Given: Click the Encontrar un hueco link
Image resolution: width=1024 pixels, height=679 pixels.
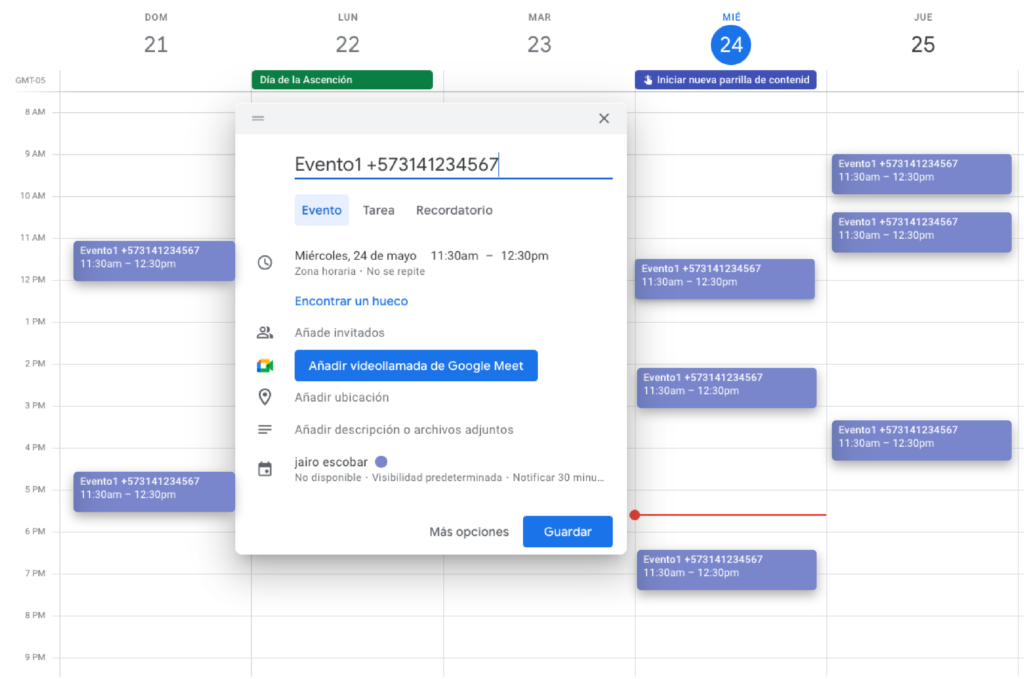Looking at the screenshot, I should [x=351, y=301].
